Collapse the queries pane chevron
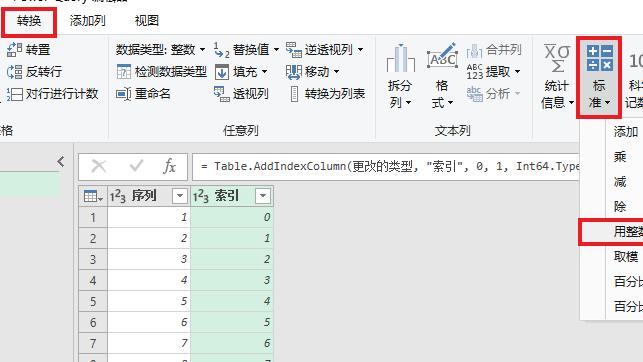 pyautogui.click(x=61, y=162)
